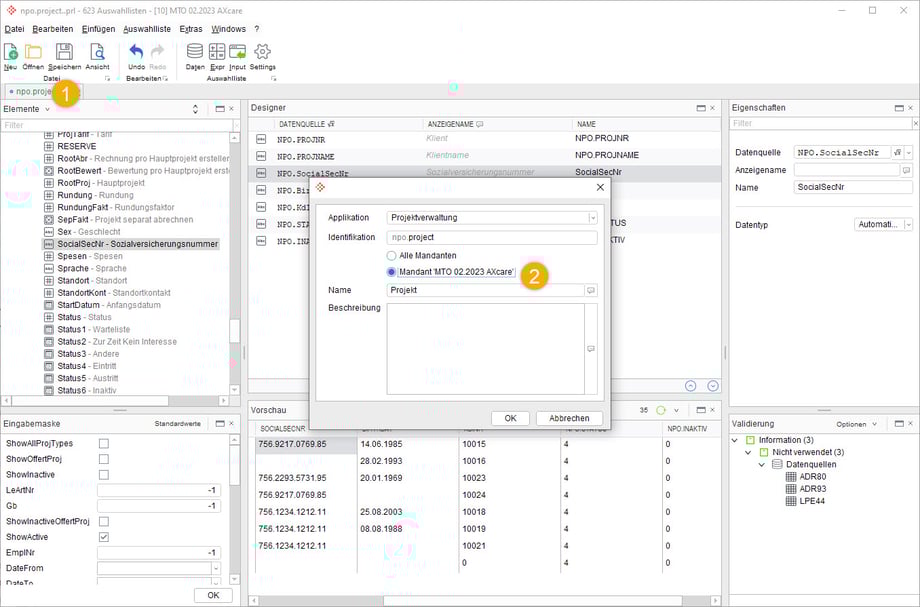Open the Windows menu
920x607 pixels.
(x=228, y=29)
